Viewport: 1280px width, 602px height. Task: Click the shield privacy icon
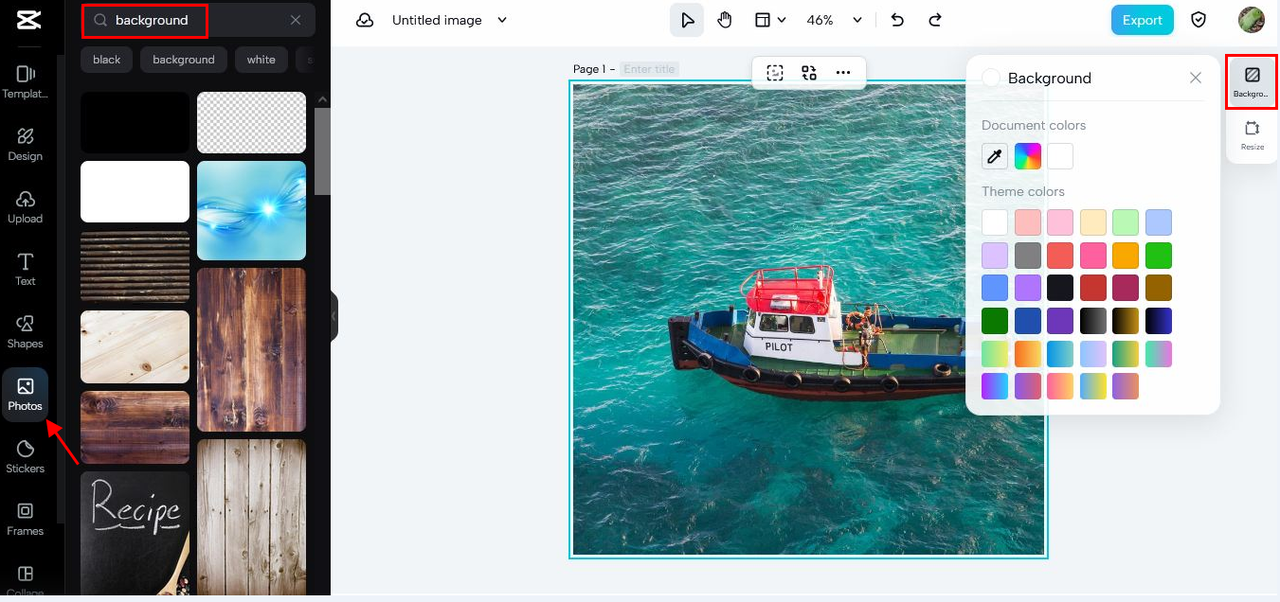pyautogui.click(x=1198, y=20)
